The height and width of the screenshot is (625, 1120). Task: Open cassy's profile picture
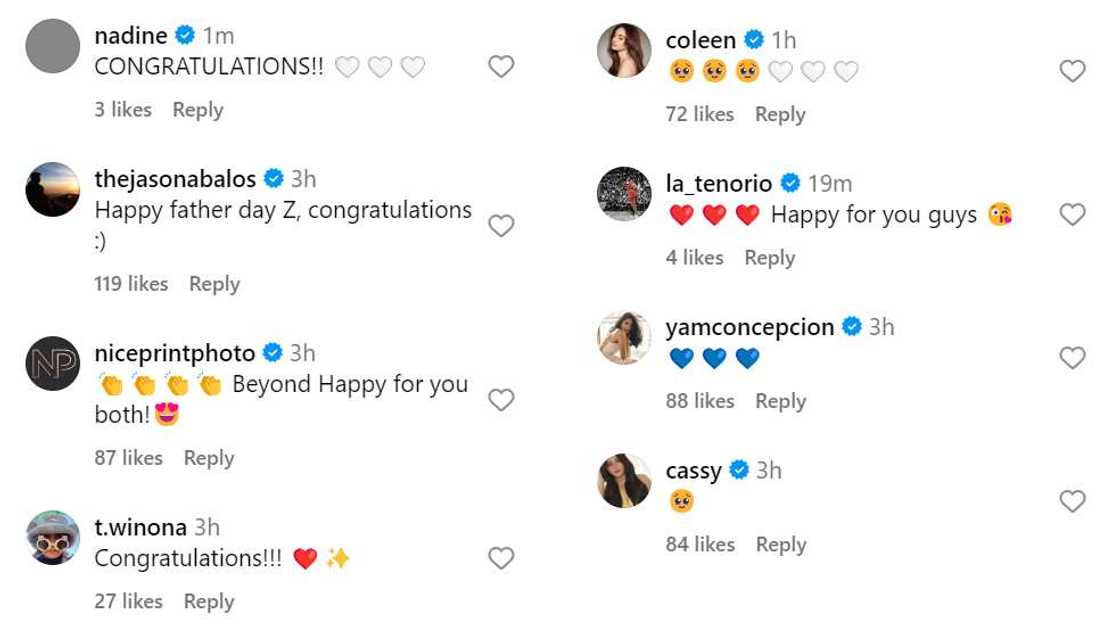(x=624, y=480)
